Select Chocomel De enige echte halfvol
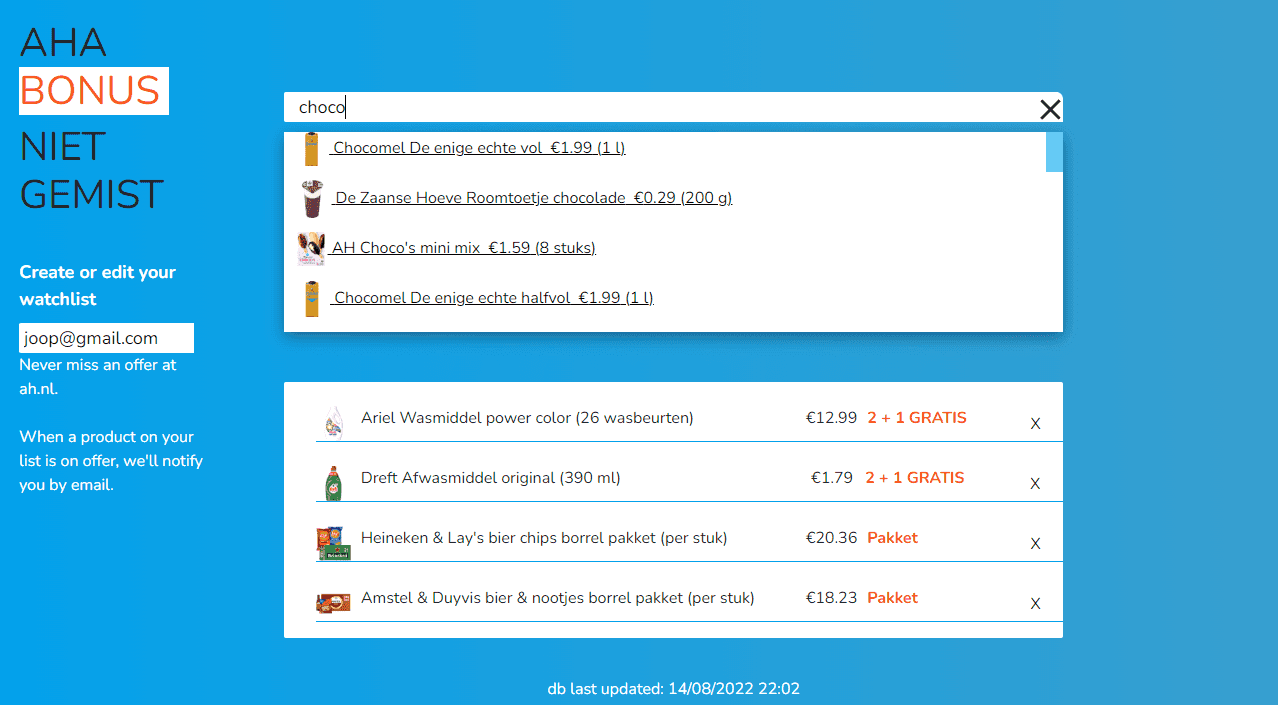Viewport: 1278px width, 705px height. [493, 298]
